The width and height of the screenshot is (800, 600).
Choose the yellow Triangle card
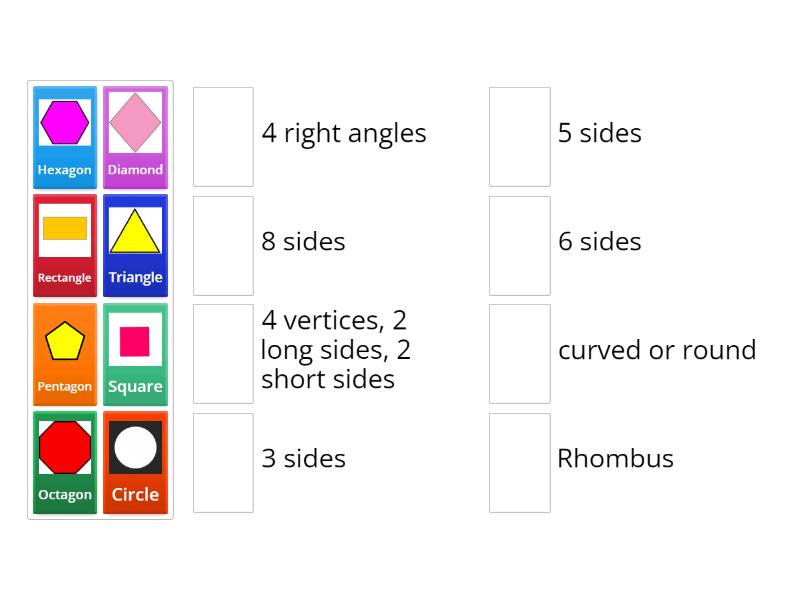pyautogui.click(x=135, y=244)
